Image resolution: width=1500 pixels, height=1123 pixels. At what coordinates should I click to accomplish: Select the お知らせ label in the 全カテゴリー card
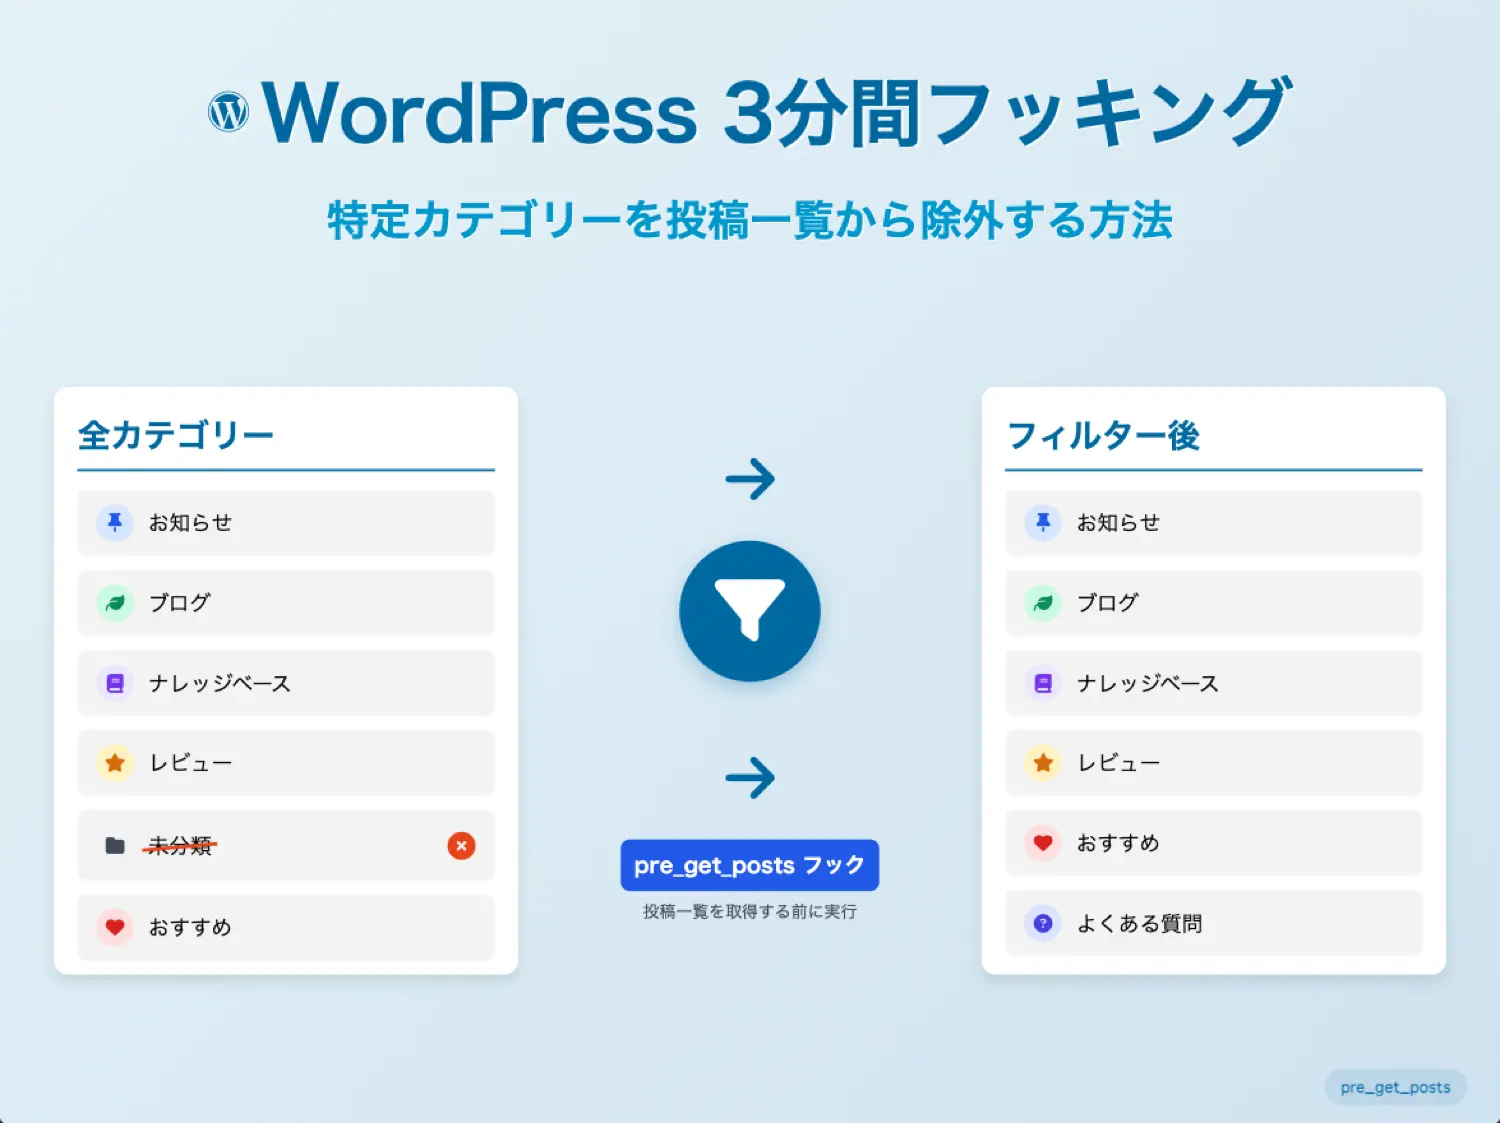[x=190, y=523]
